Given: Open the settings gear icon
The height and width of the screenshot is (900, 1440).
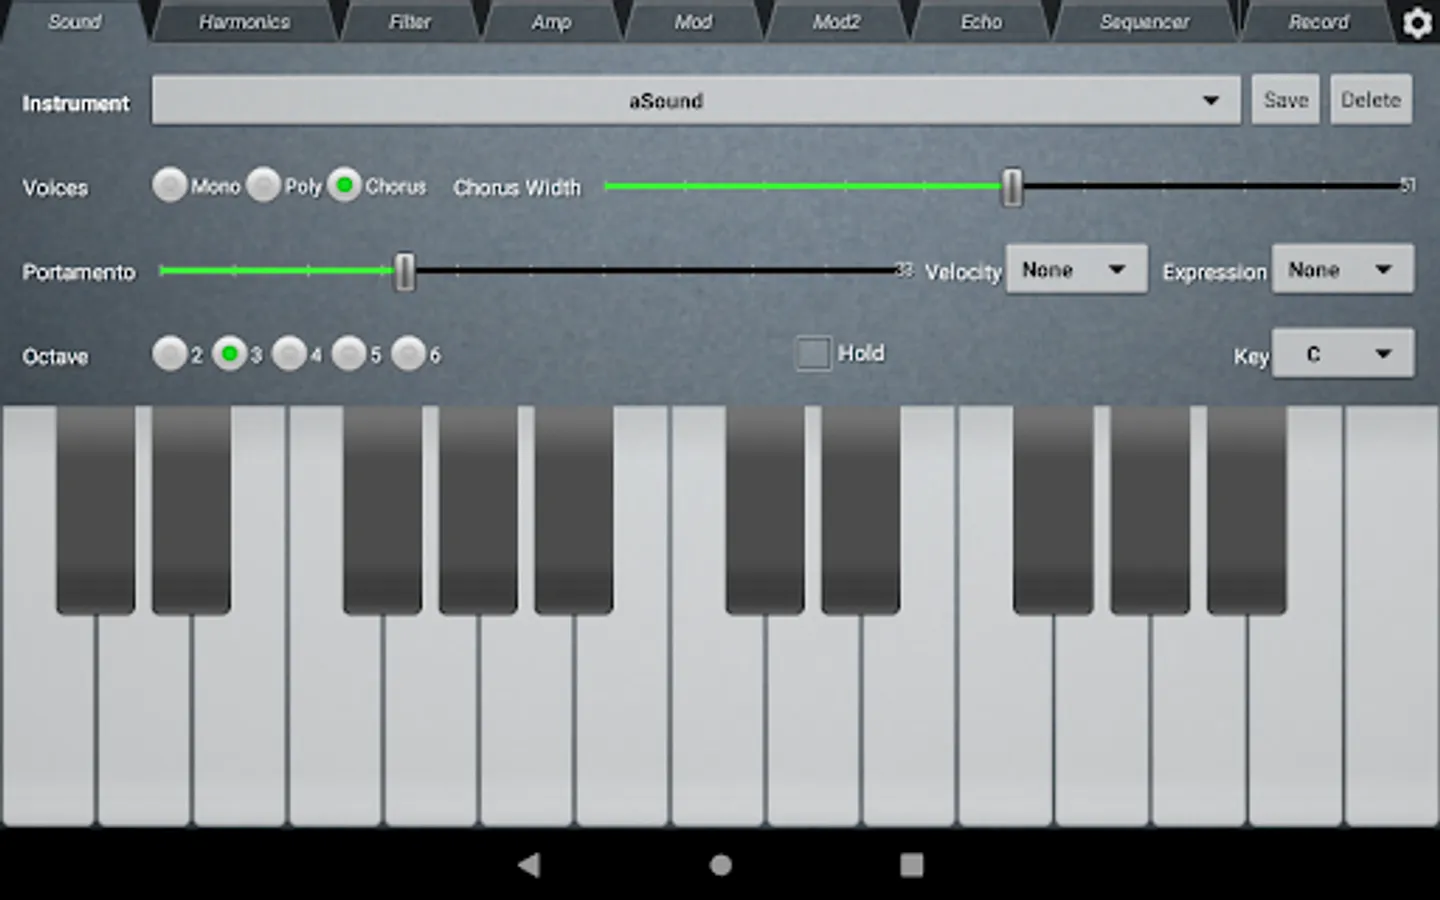Looking at the screenshot, I should point(1417,22).
